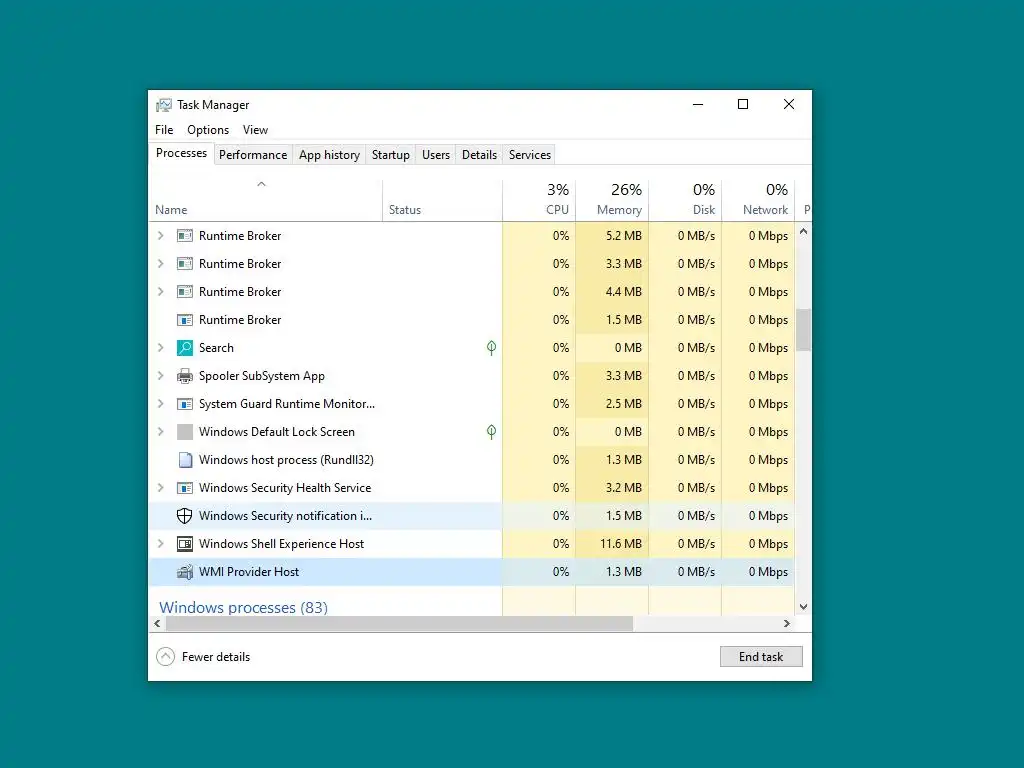The height and width of the screenshot is (768, 1024).
Task: Click the Windows Security notification shield icon
Action: click(185, 516)
